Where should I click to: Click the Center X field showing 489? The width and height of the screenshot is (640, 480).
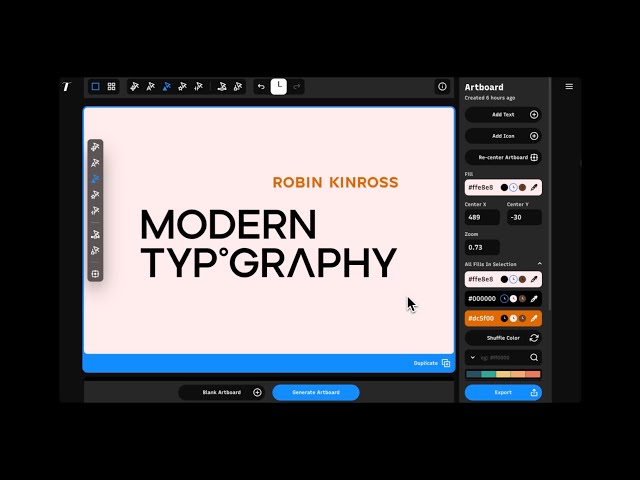pos(482,217)
